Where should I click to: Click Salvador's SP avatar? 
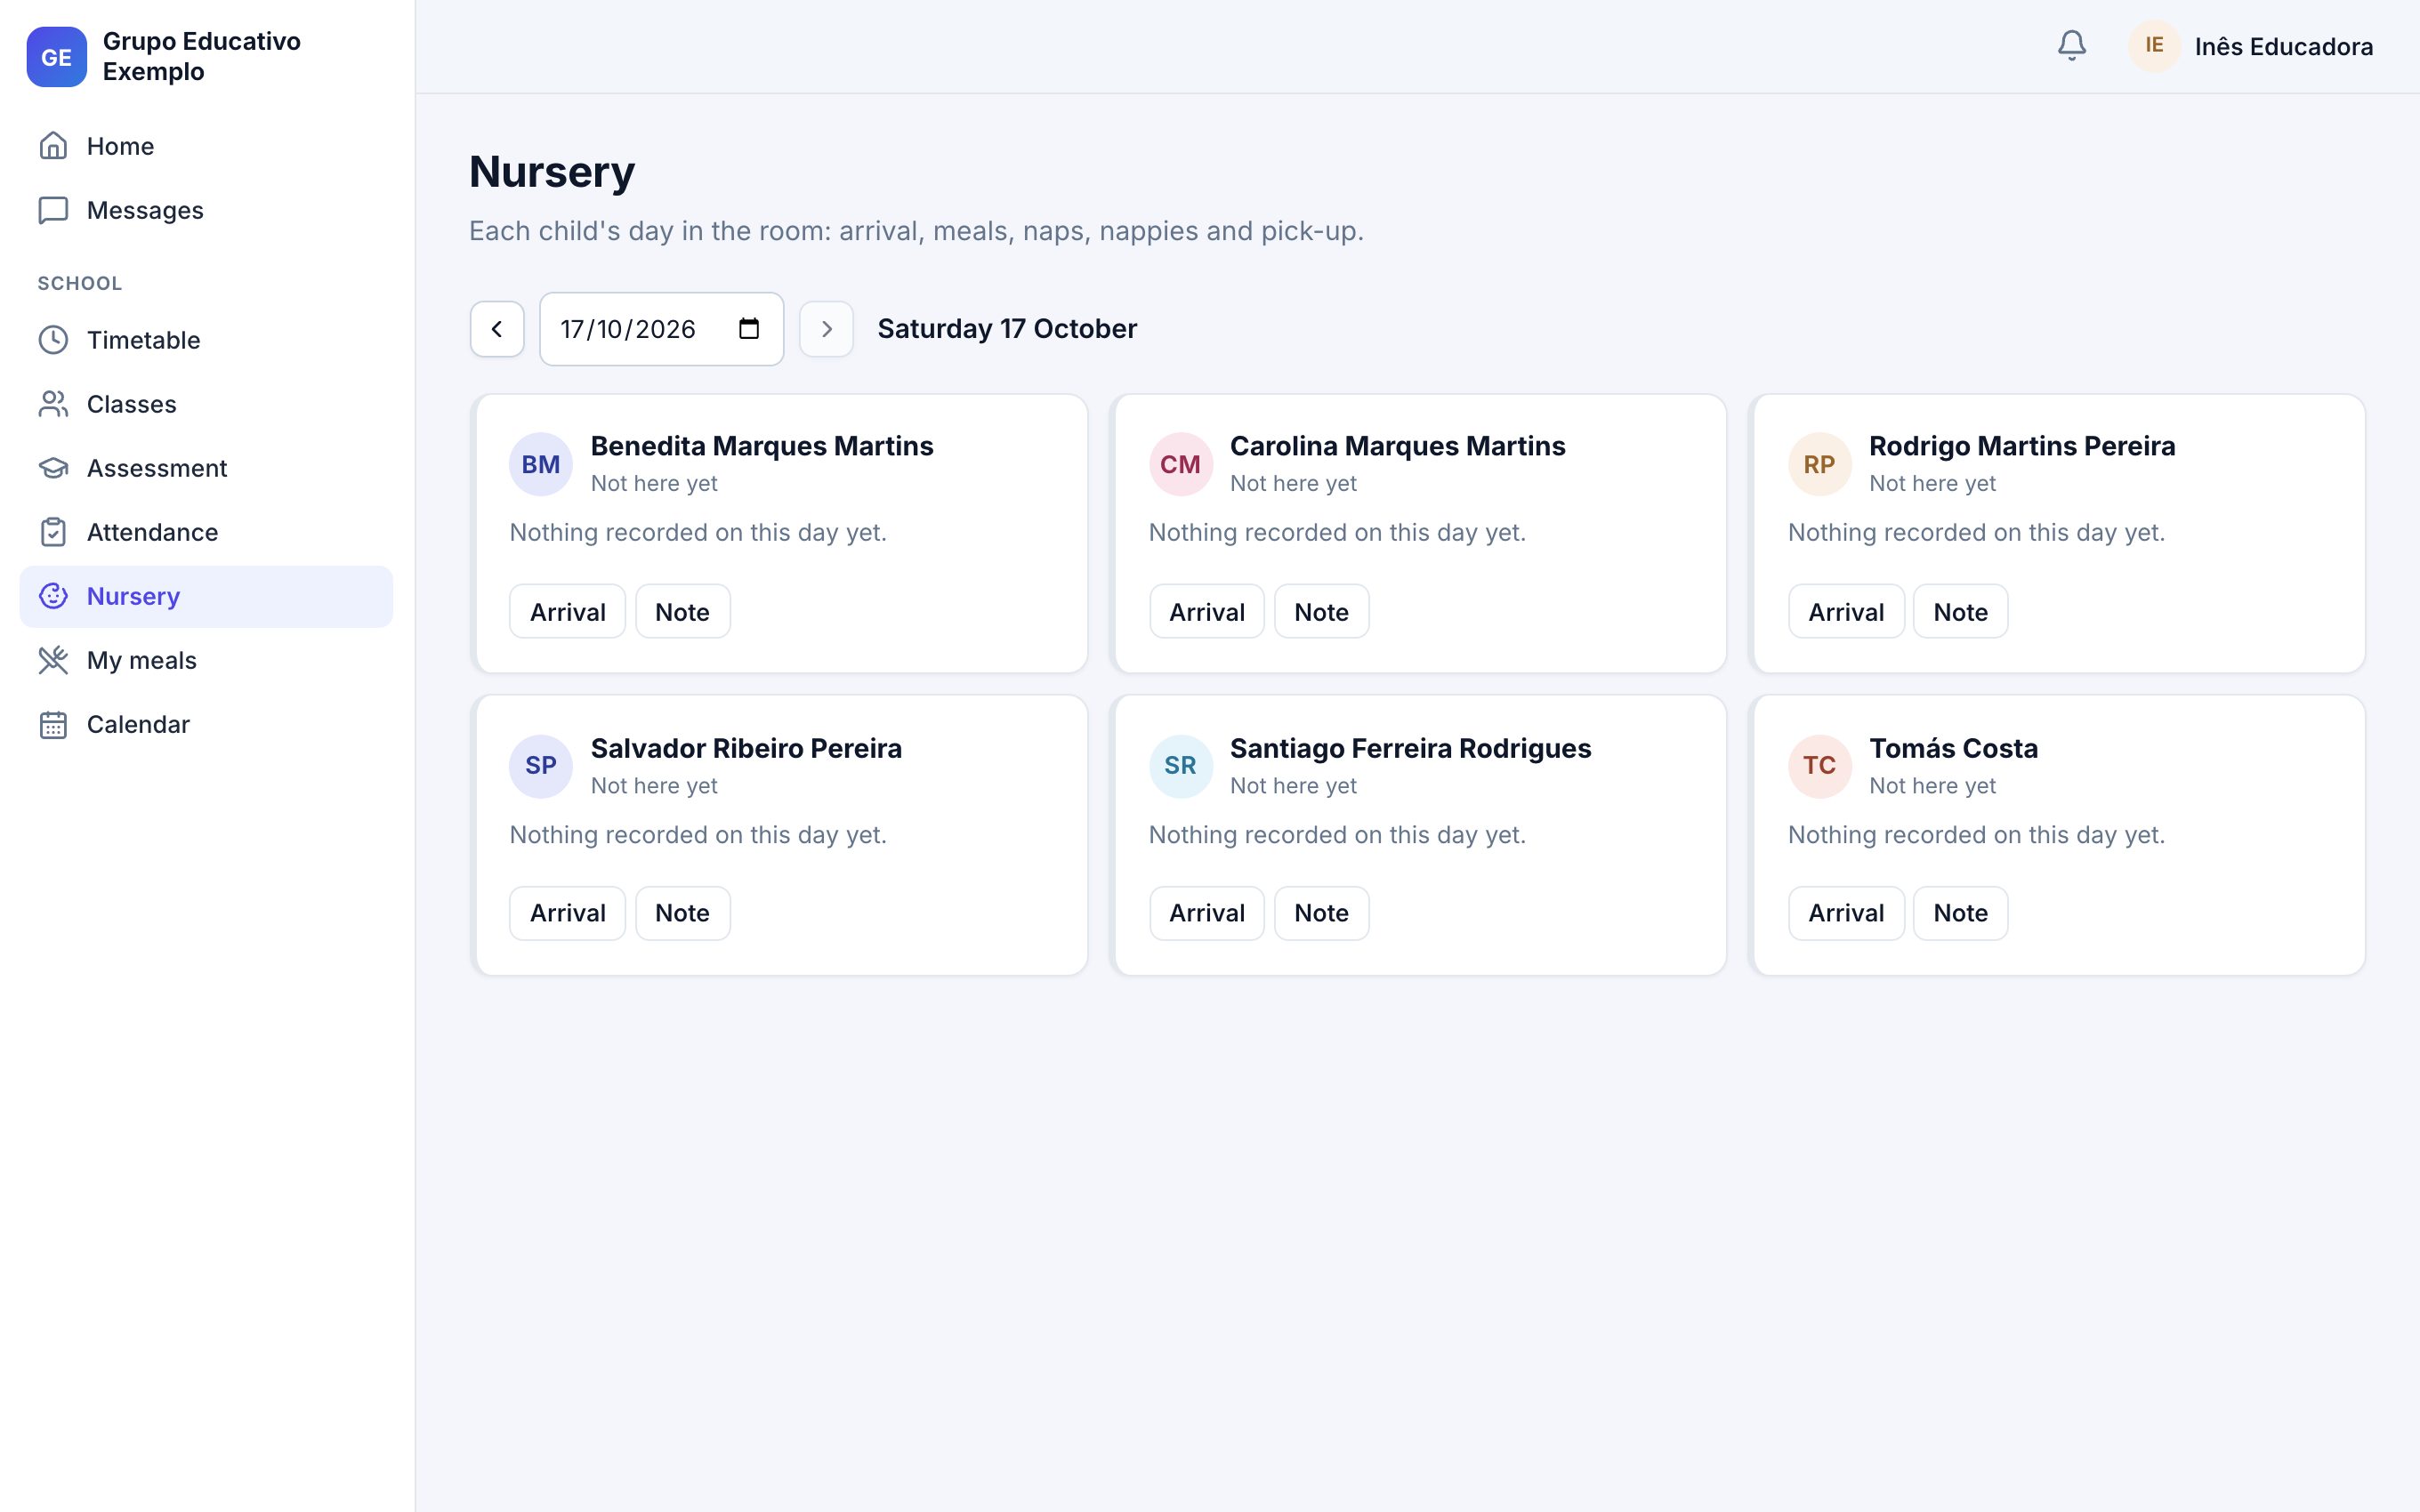pyautogui.click(x=541, y=766)
